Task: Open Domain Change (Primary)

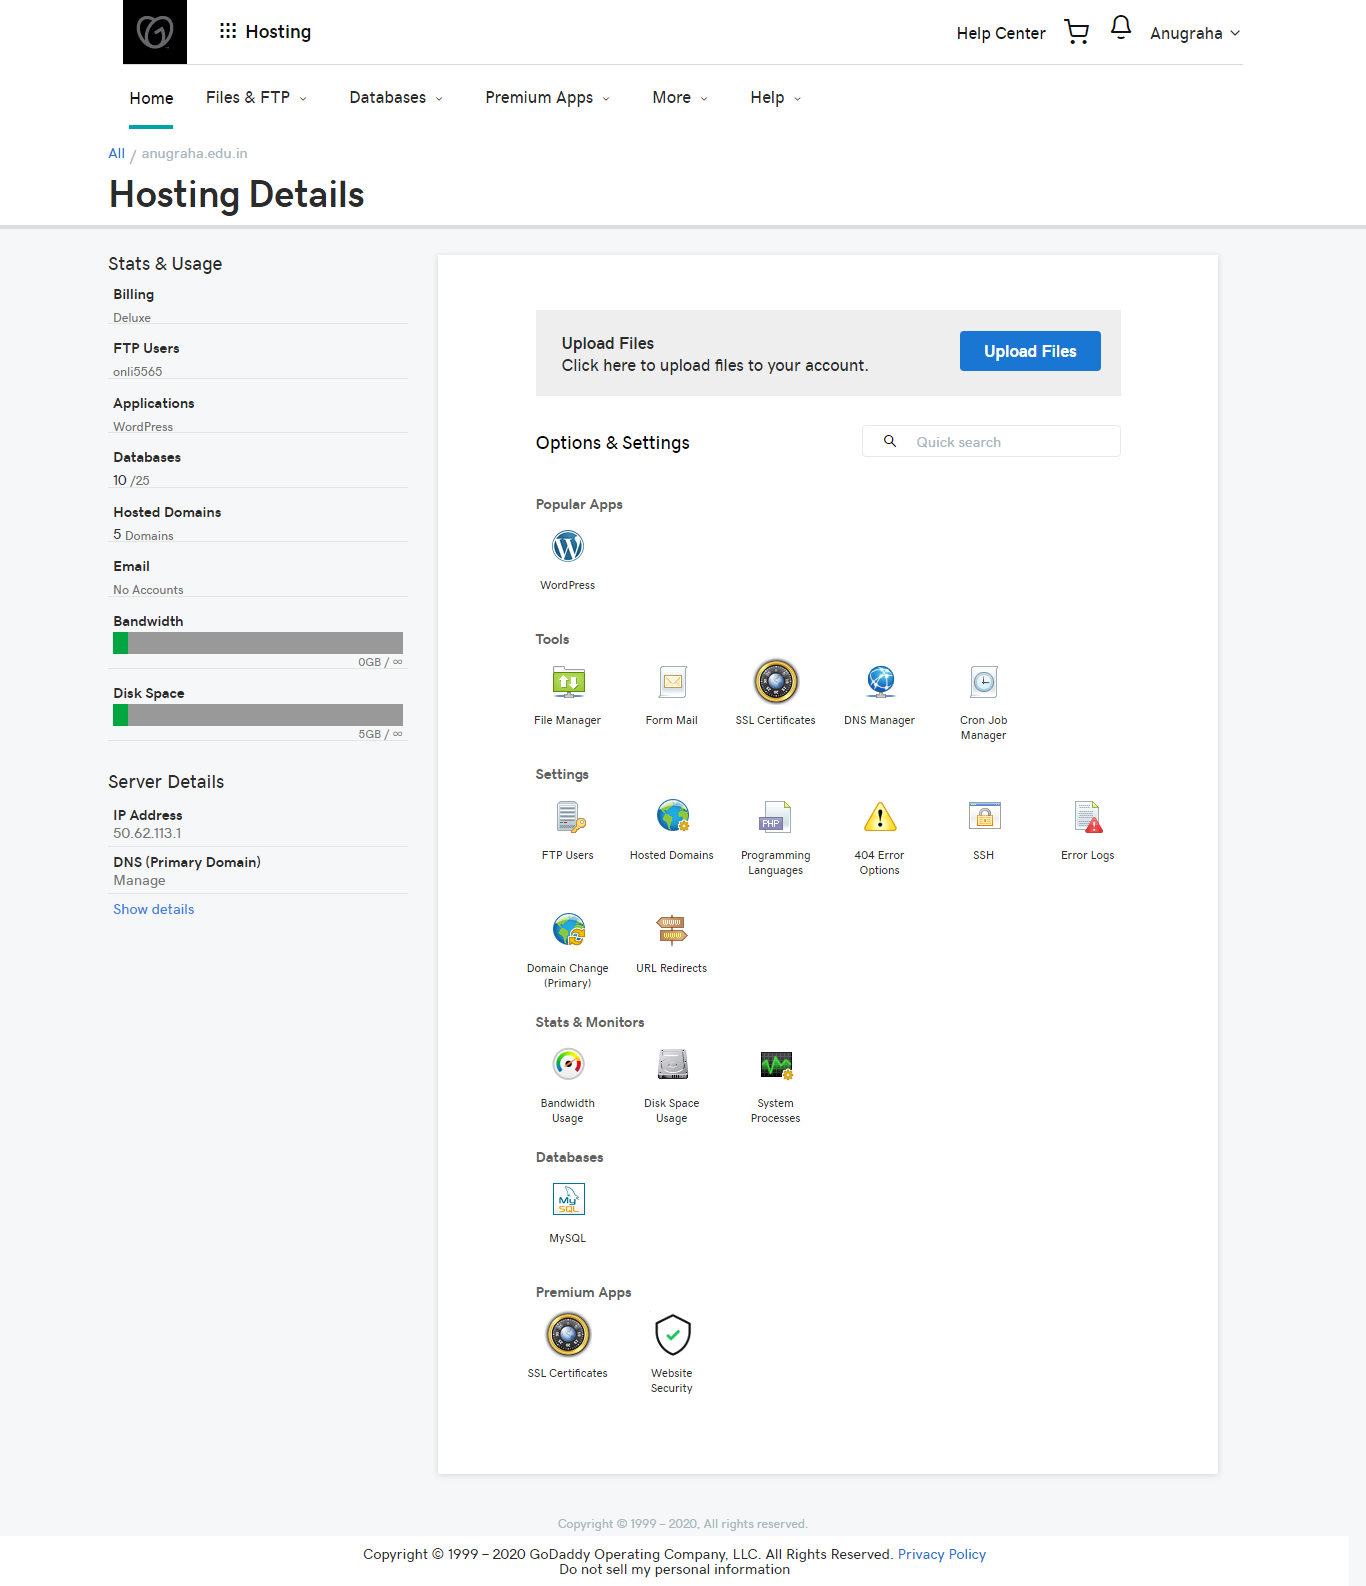Action: (x=568, y=930)
